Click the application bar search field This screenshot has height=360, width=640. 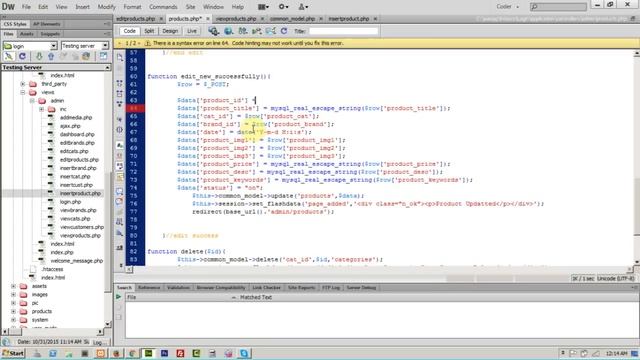[x=559, y=7]
